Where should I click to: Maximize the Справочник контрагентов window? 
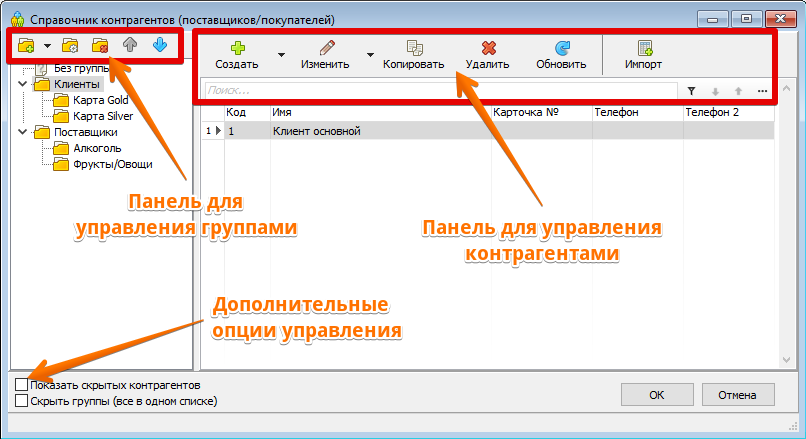click(x=746, y=19)
